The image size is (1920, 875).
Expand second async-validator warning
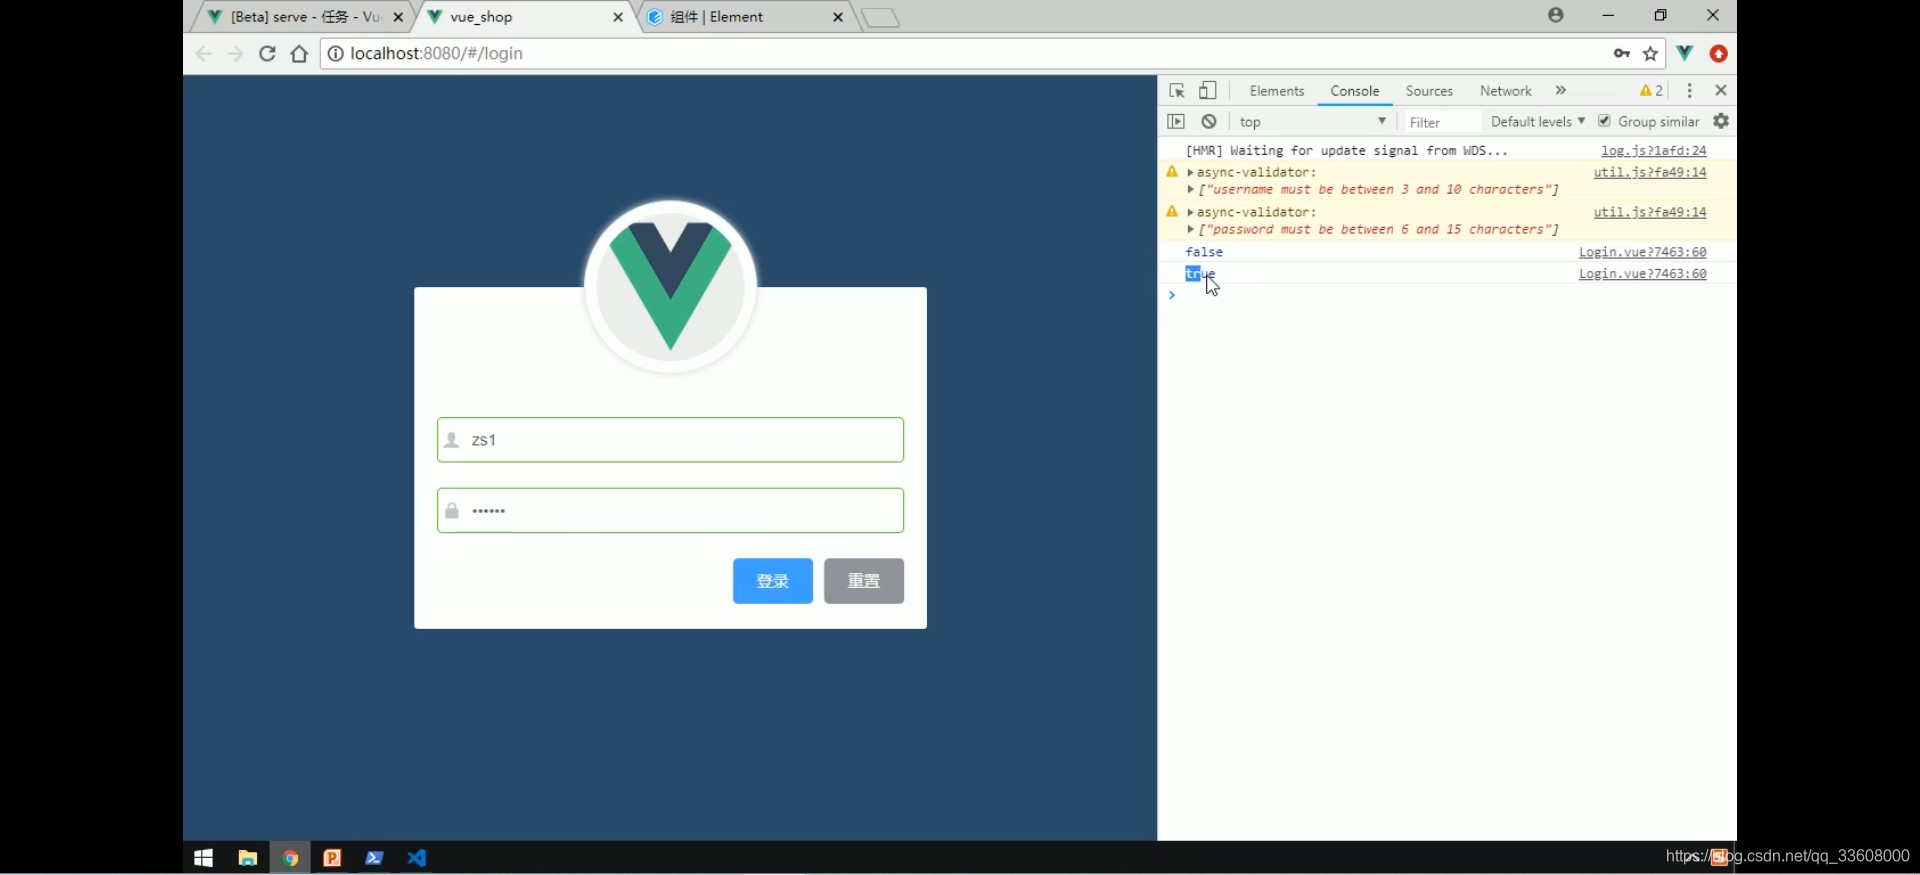(x=1190, y=213)
